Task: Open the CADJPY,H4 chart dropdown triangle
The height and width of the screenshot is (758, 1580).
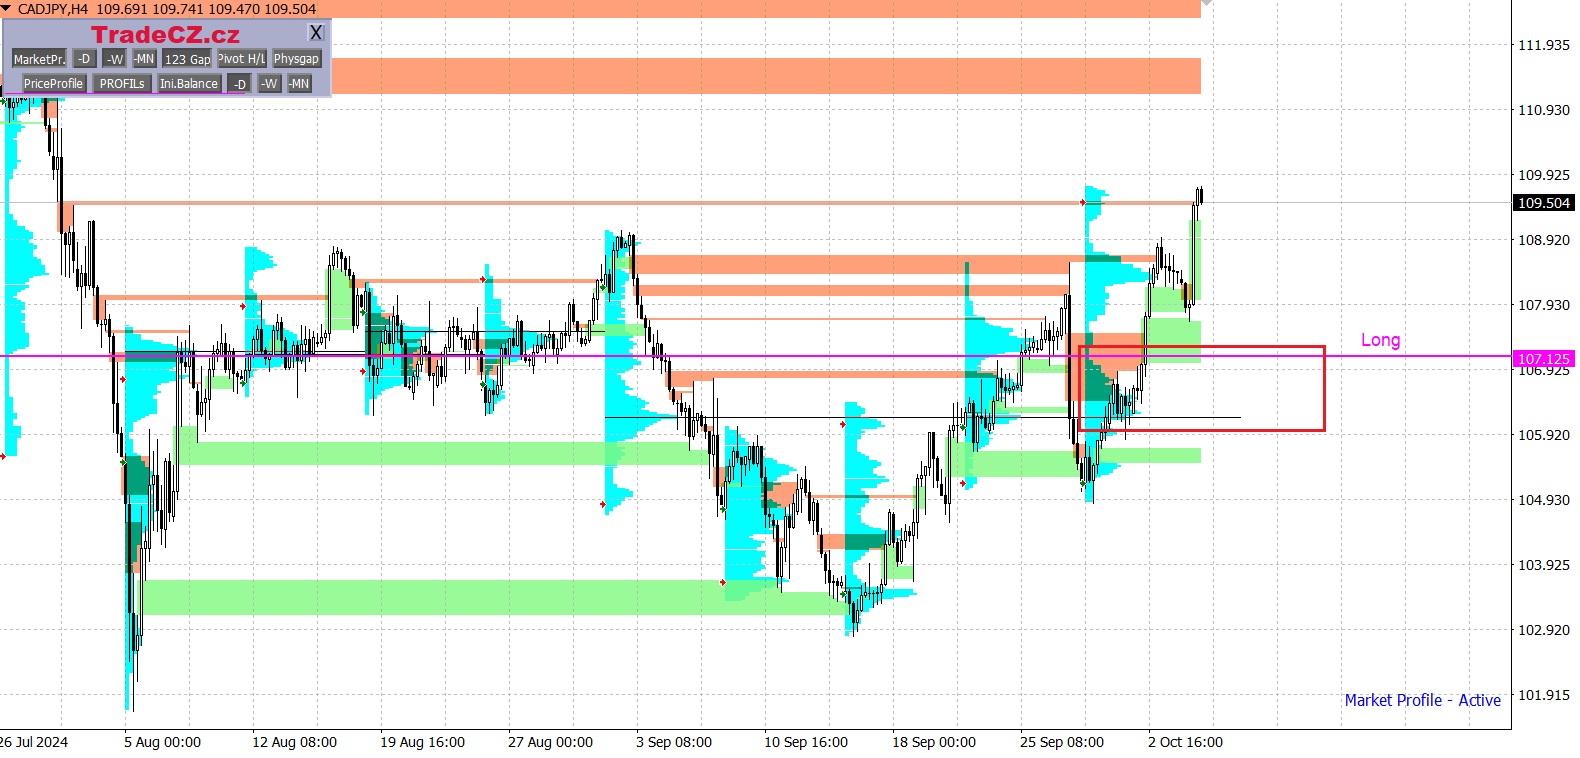Action: click(7, 8)
